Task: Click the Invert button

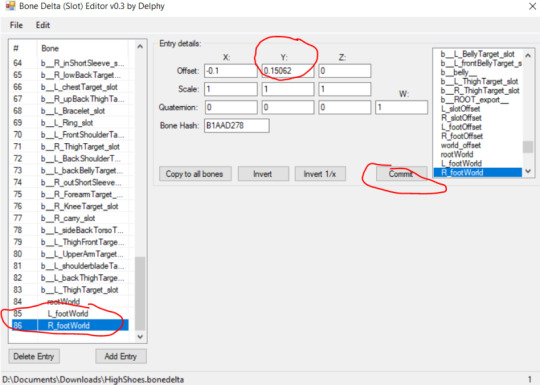Action: 263,174
